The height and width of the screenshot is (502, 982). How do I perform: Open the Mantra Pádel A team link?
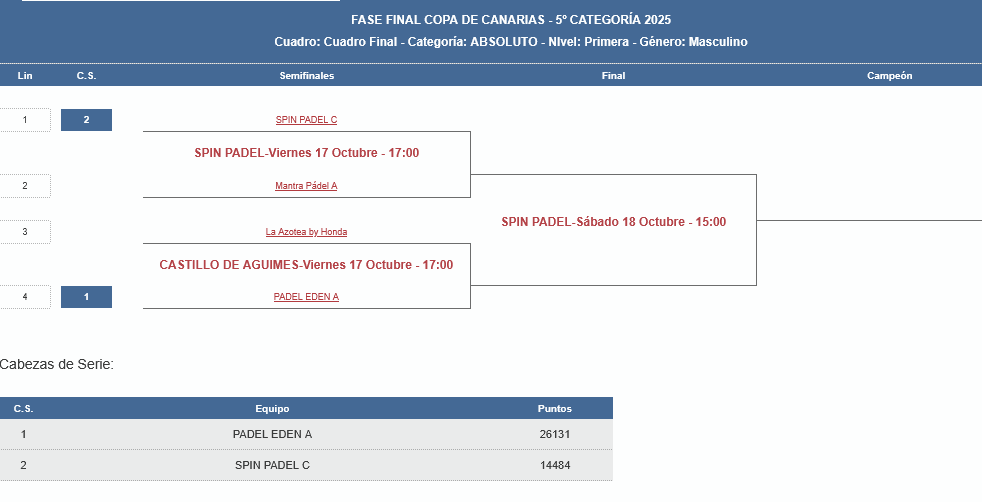[306, 186]
